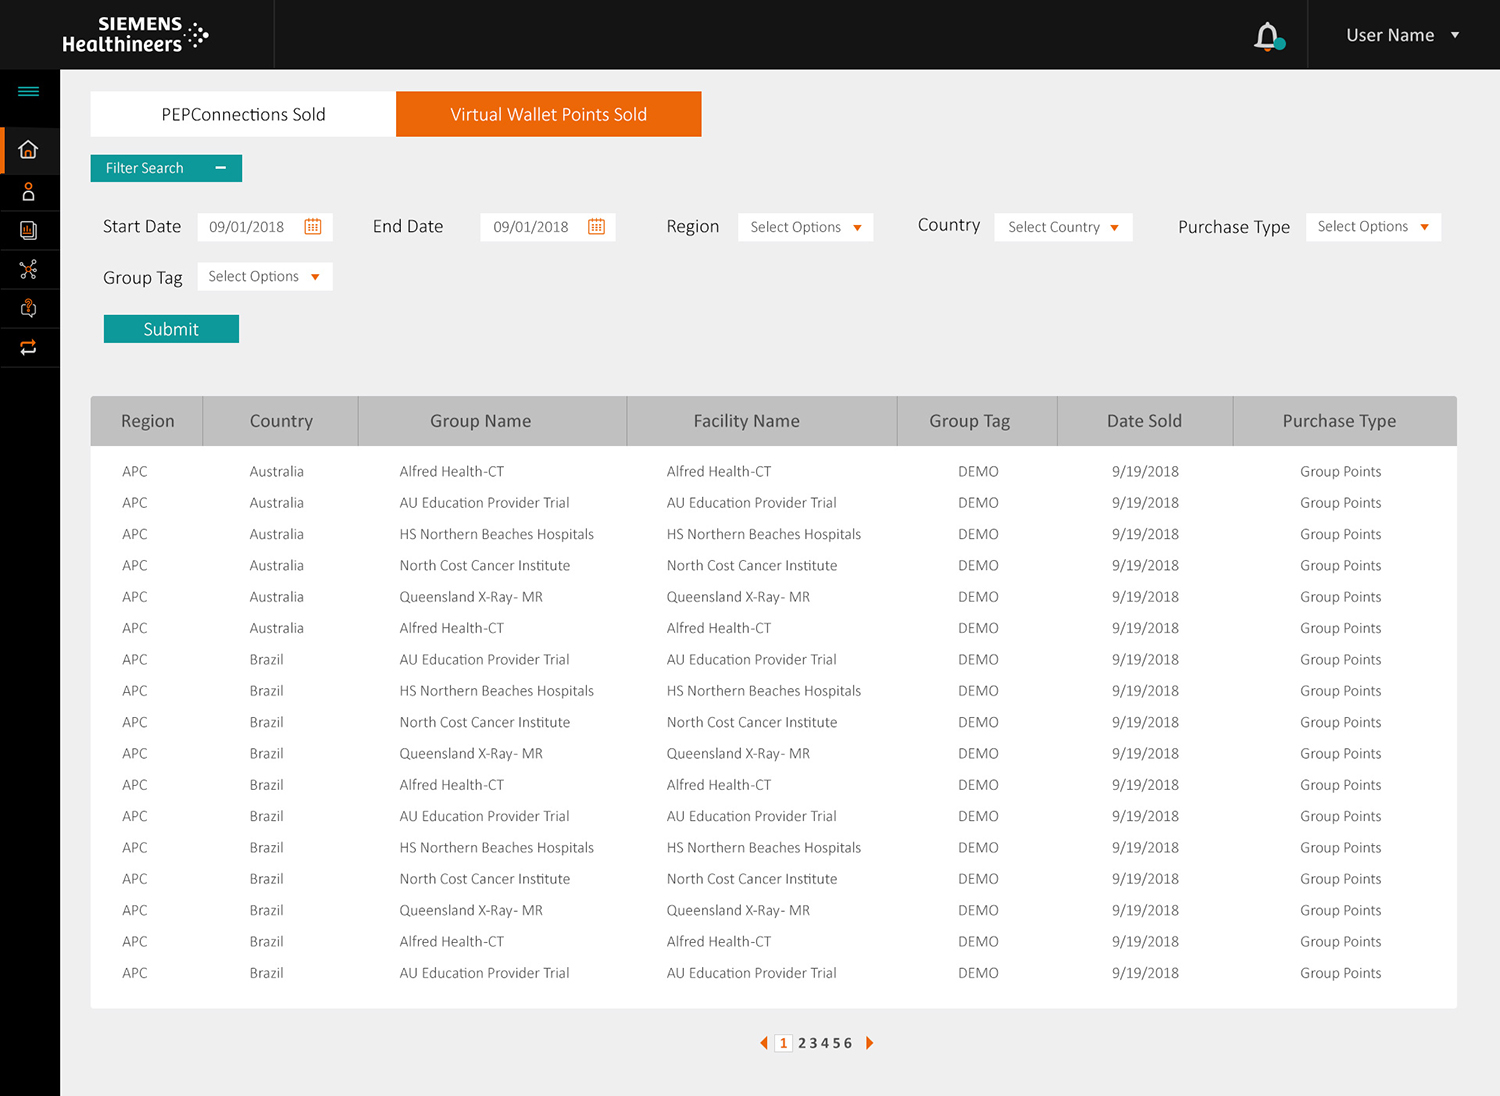
Task: Go to next page with right arrow
Action: 870,1043
